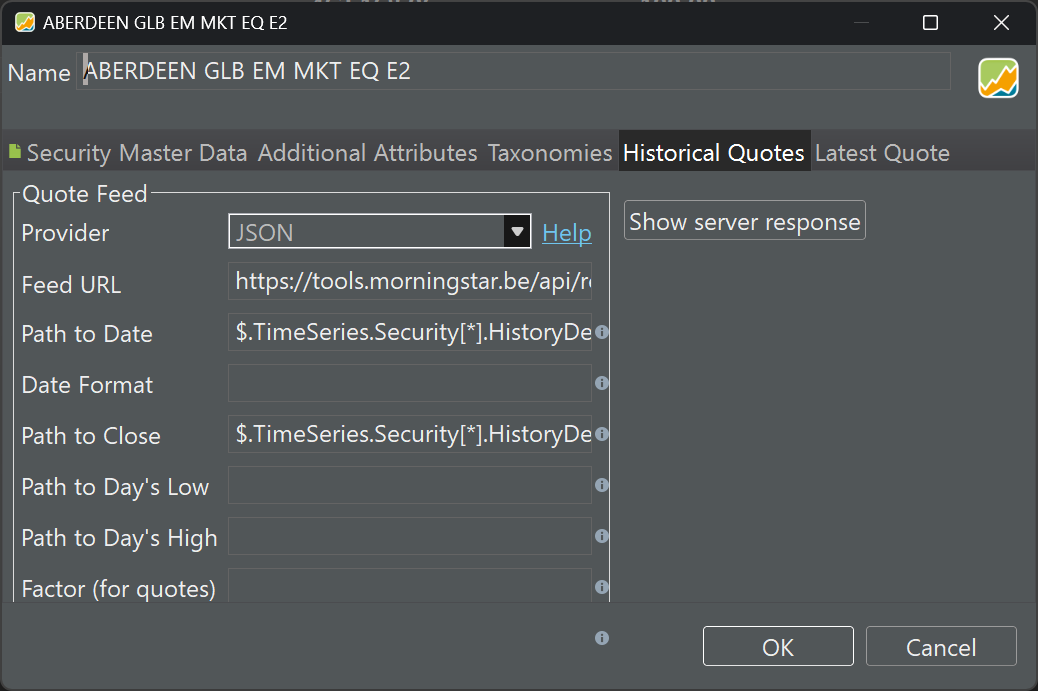This screenshot has height=691, width=1038.
Task: Click the info icon left of the OK button
Action: click(602, 638)
